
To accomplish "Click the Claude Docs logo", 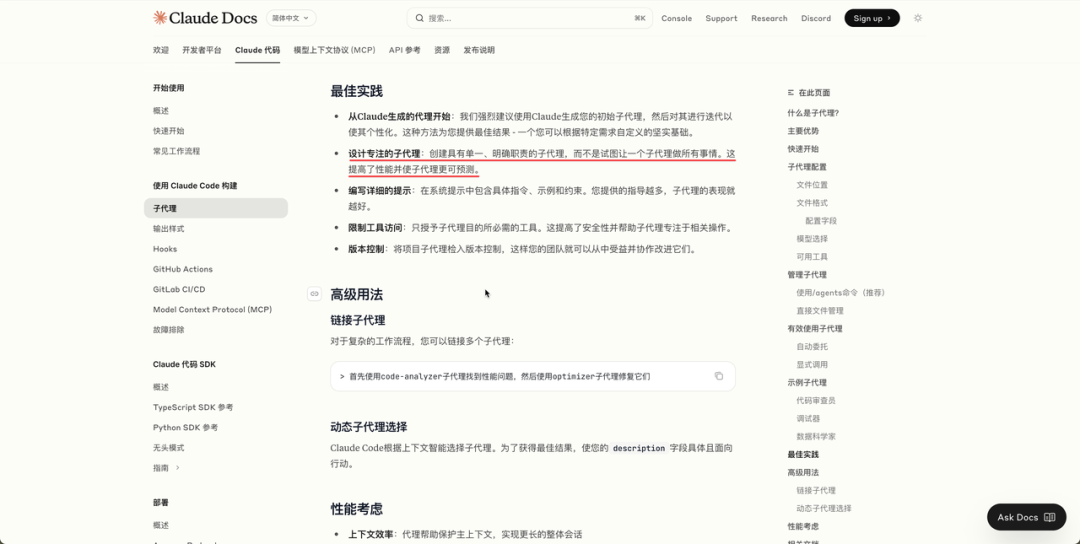I will [x=205, y=18].
